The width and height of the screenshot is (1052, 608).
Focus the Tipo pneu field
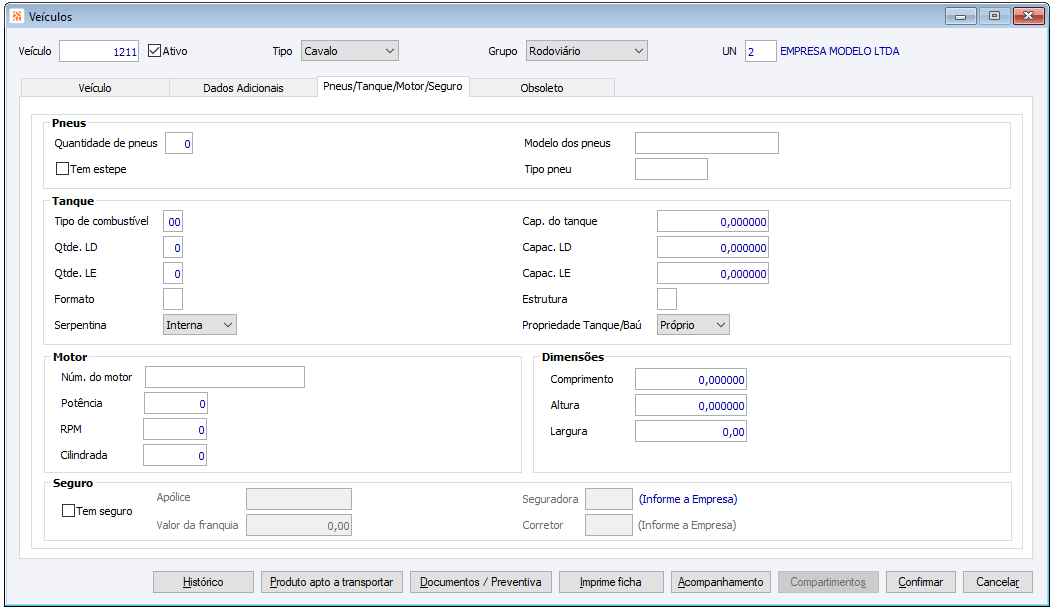[x=672, y=169]
